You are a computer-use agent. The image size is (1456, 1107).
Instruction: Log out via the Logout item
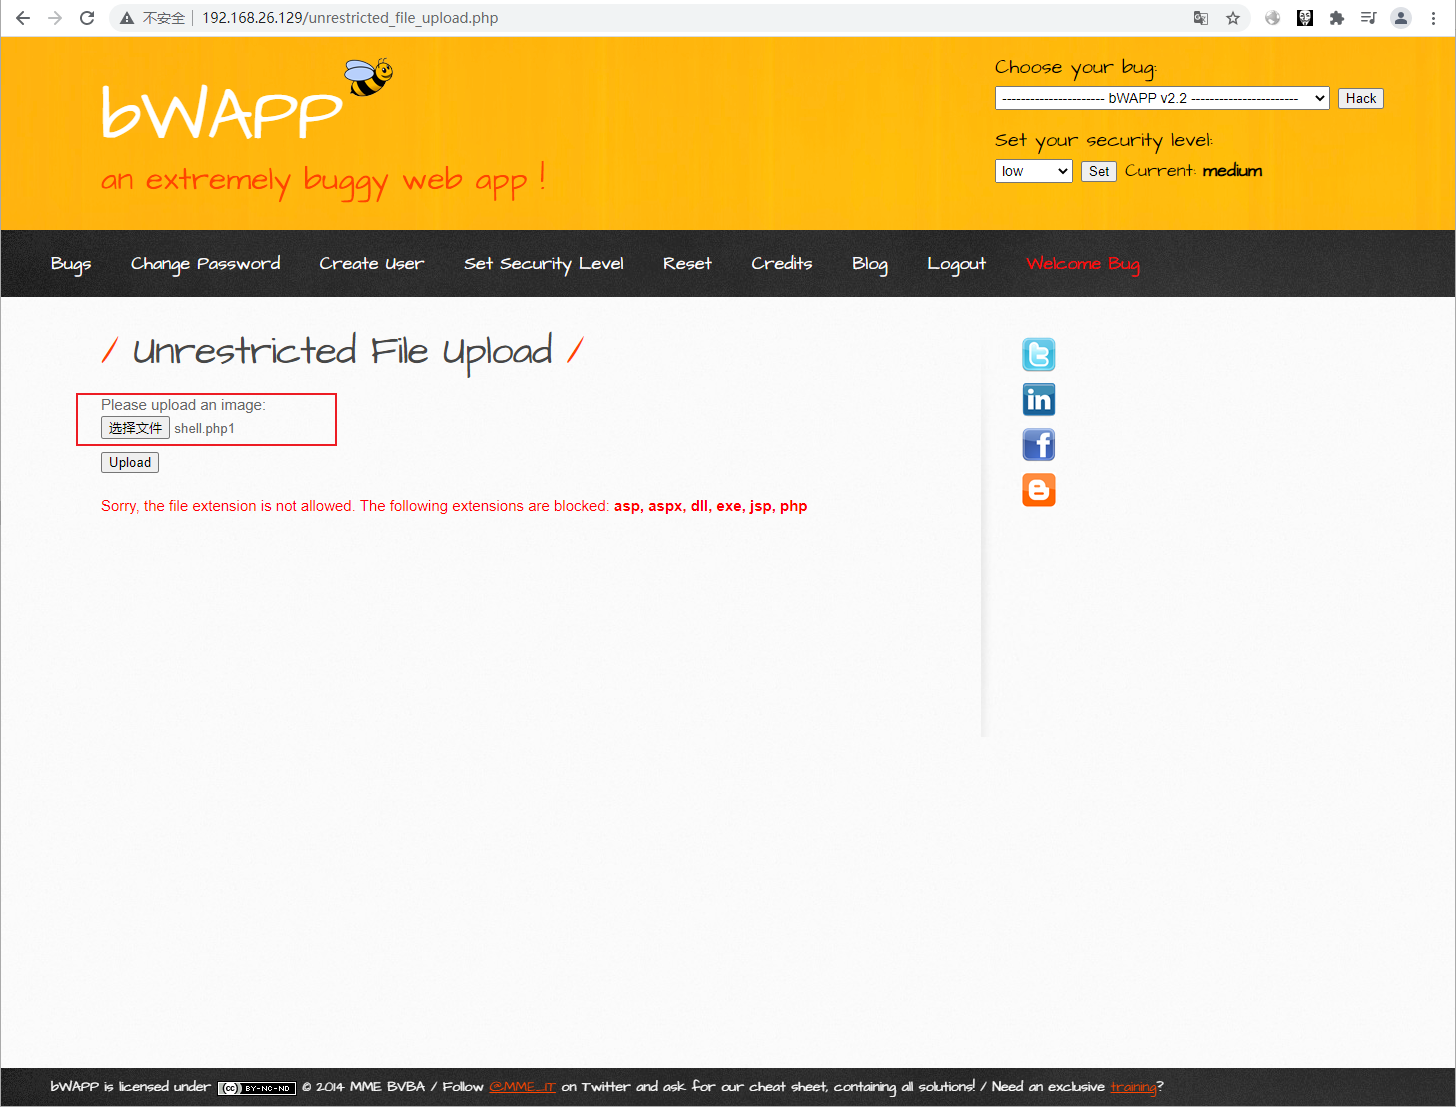[956, 264]
